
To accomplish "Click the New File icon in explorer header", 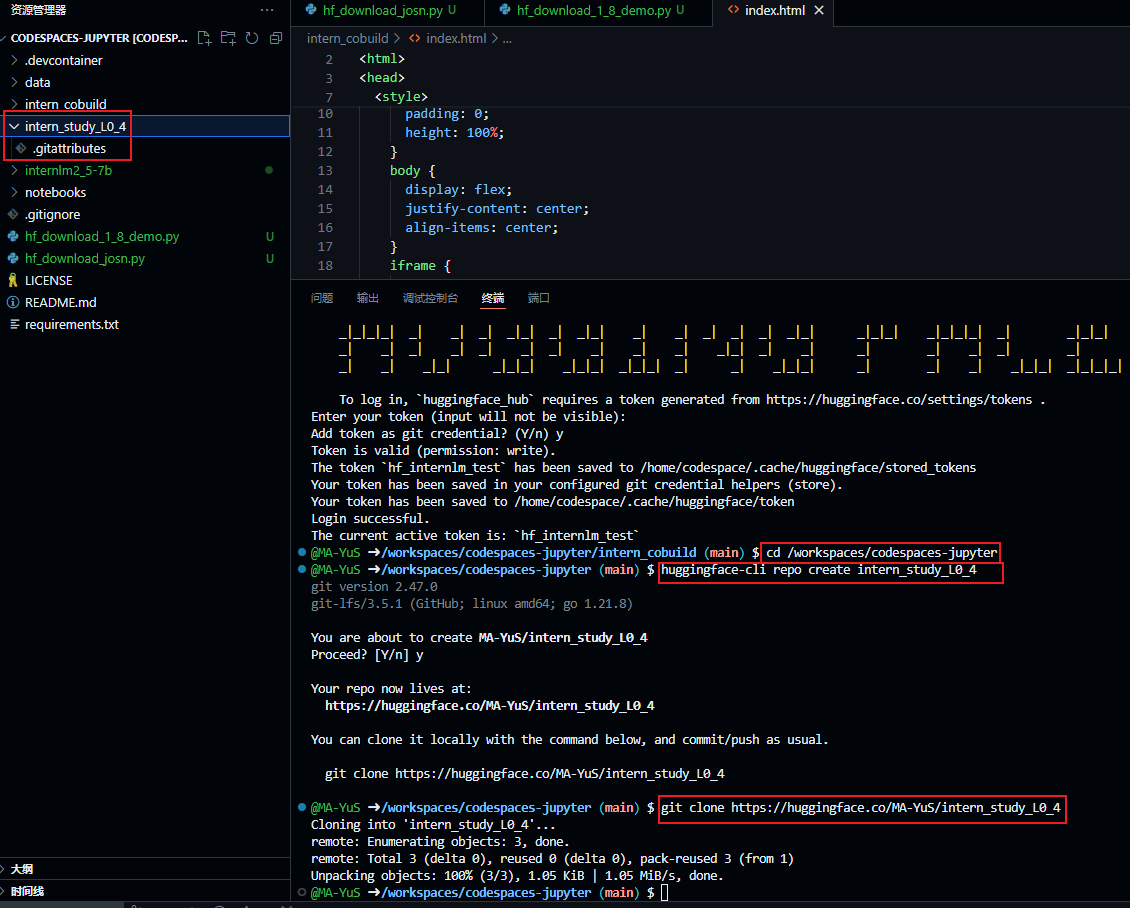I will coord(205,38).
